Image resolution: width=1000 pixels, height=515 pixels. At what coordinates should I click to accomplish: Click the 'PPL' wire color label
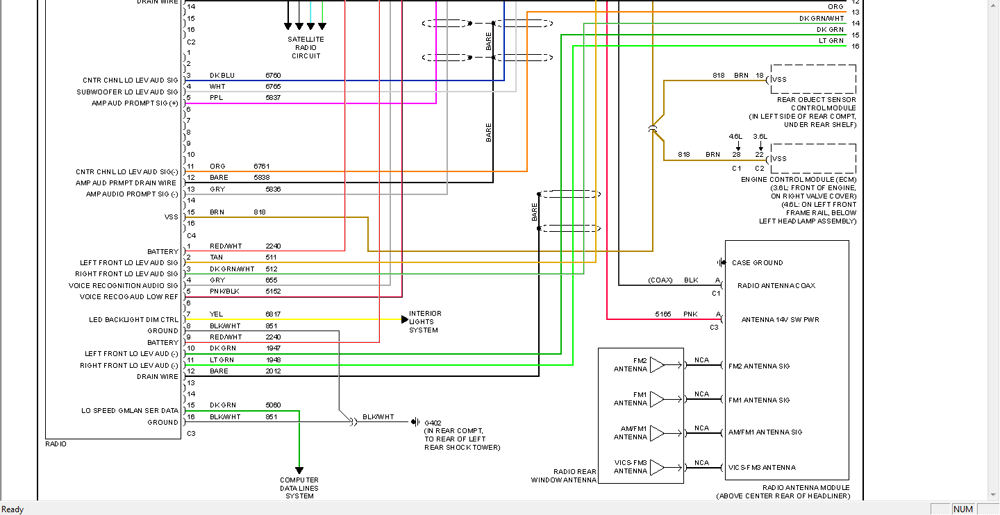coord(216,98)
